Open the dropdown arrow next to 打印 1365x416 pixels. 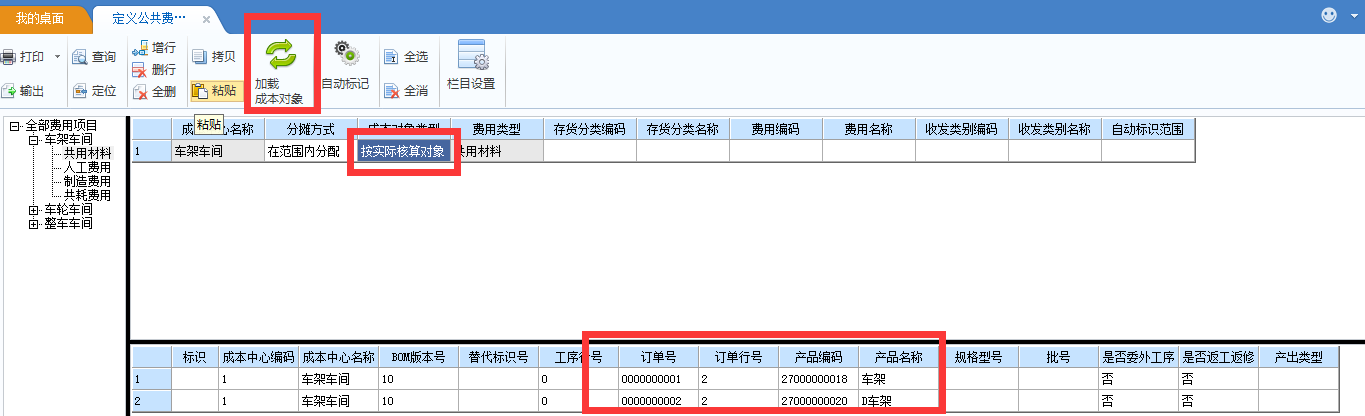57,57
